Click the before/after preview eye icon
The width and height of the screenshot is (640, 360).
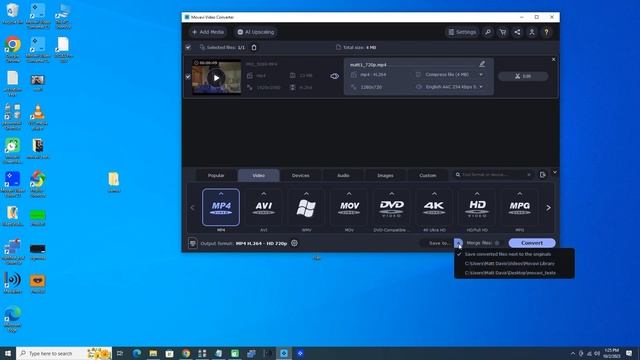(334, 76)
